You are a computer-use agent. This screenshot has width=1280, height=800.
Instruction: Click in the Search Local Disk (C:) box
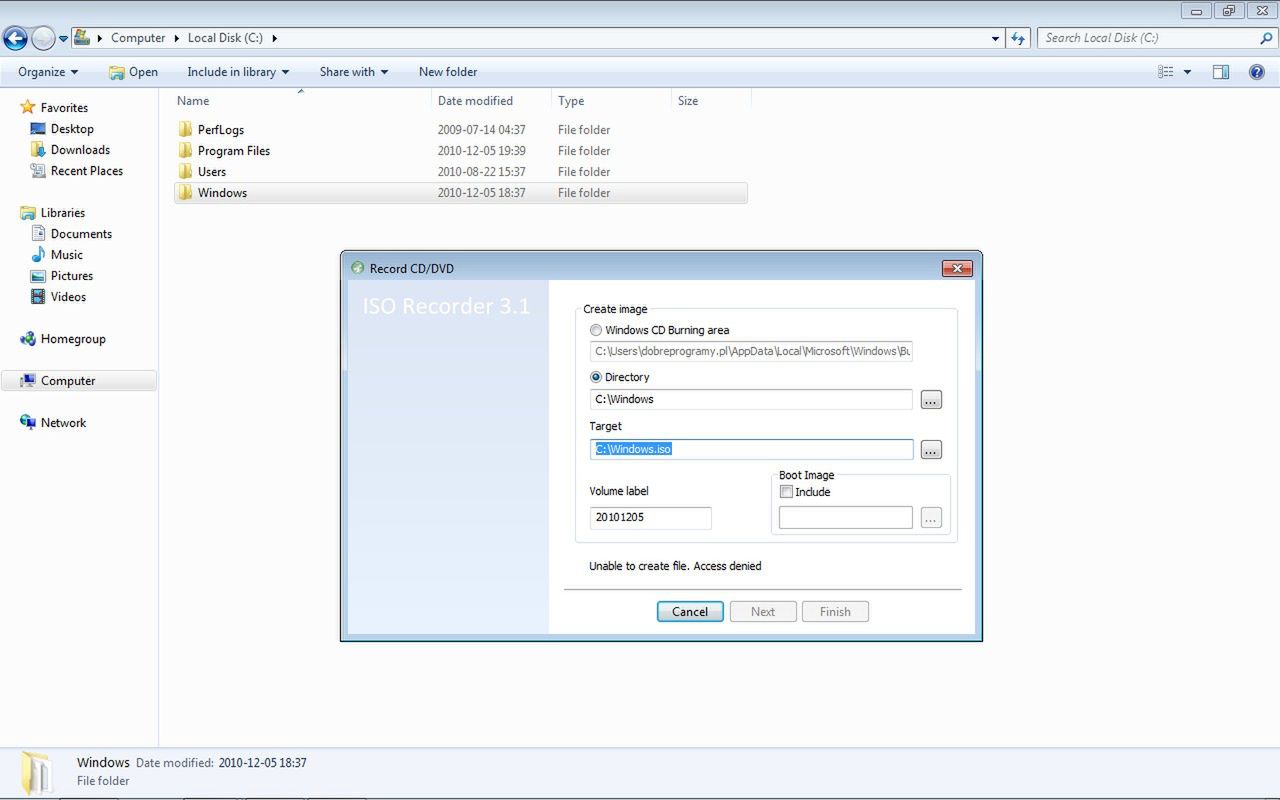[x=1148, y=38]
